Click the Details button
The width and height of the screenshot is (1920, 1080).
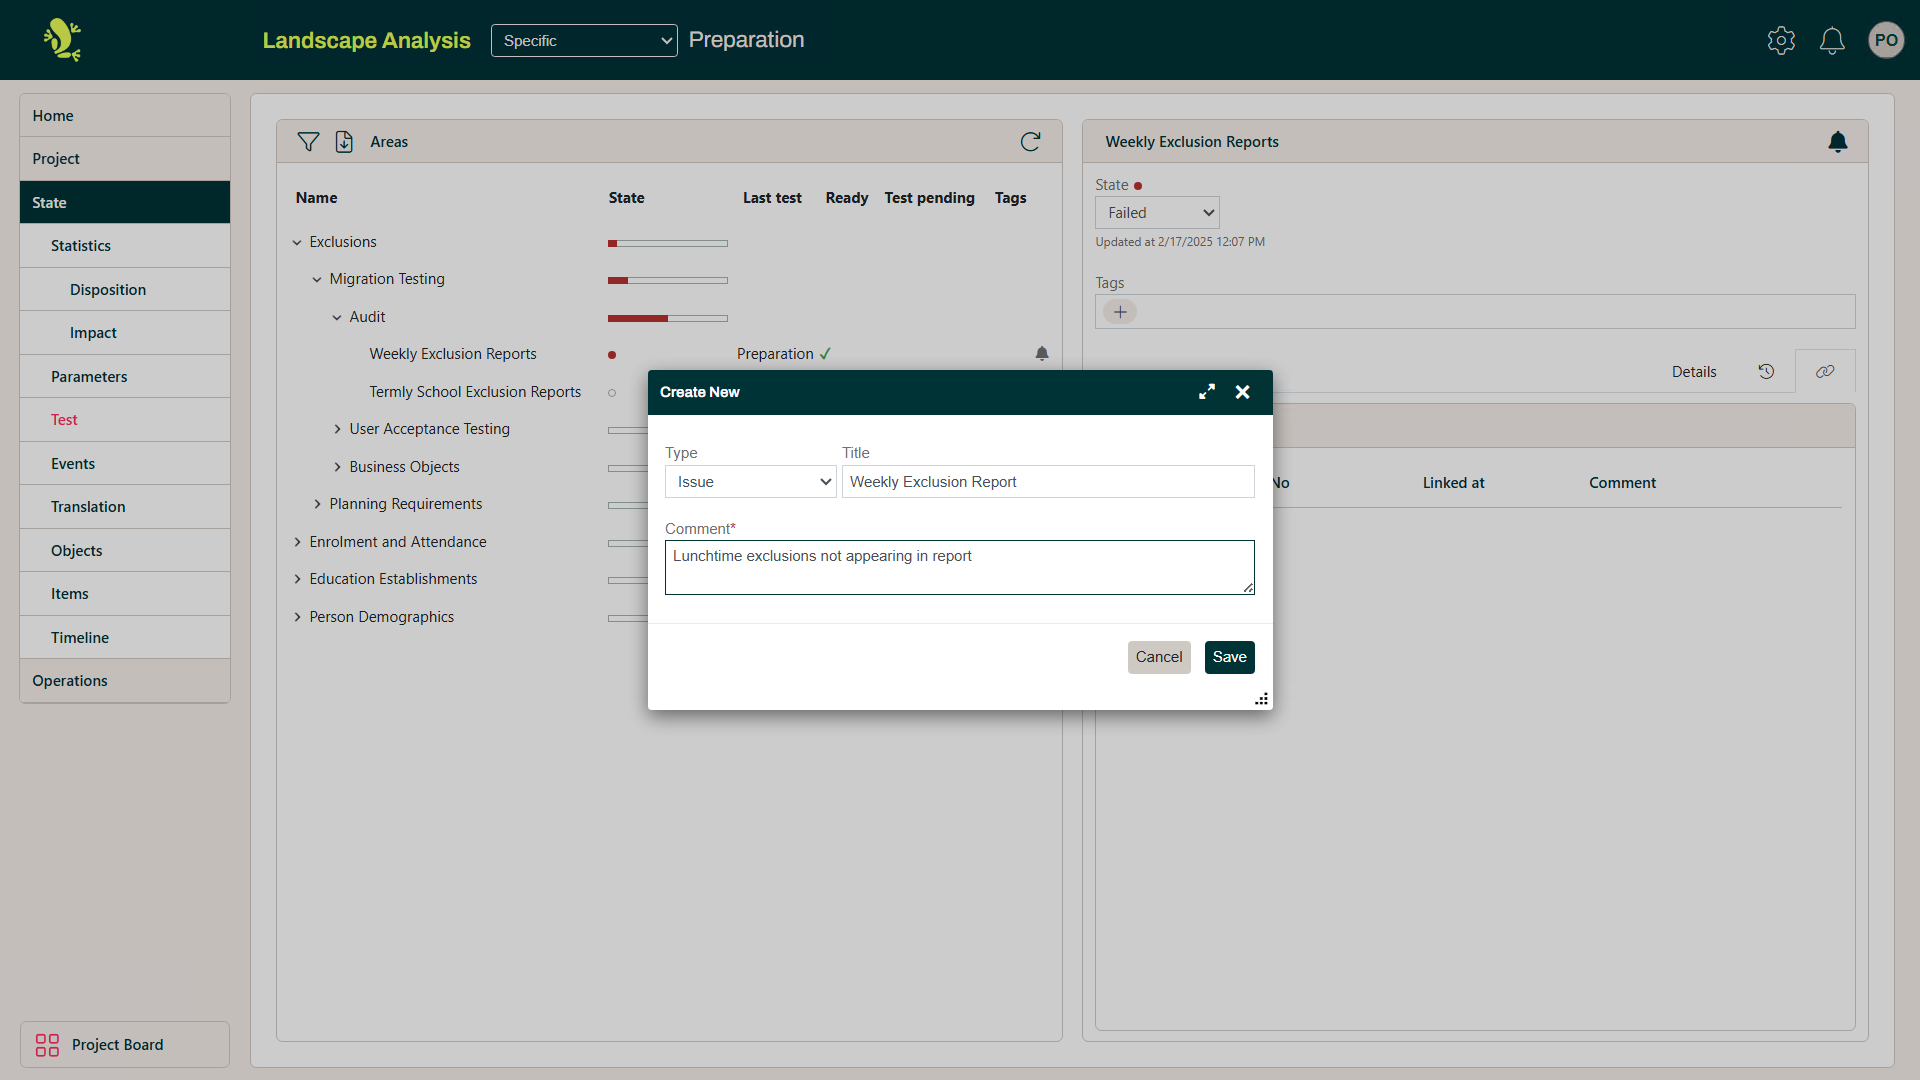[1693, 371]
